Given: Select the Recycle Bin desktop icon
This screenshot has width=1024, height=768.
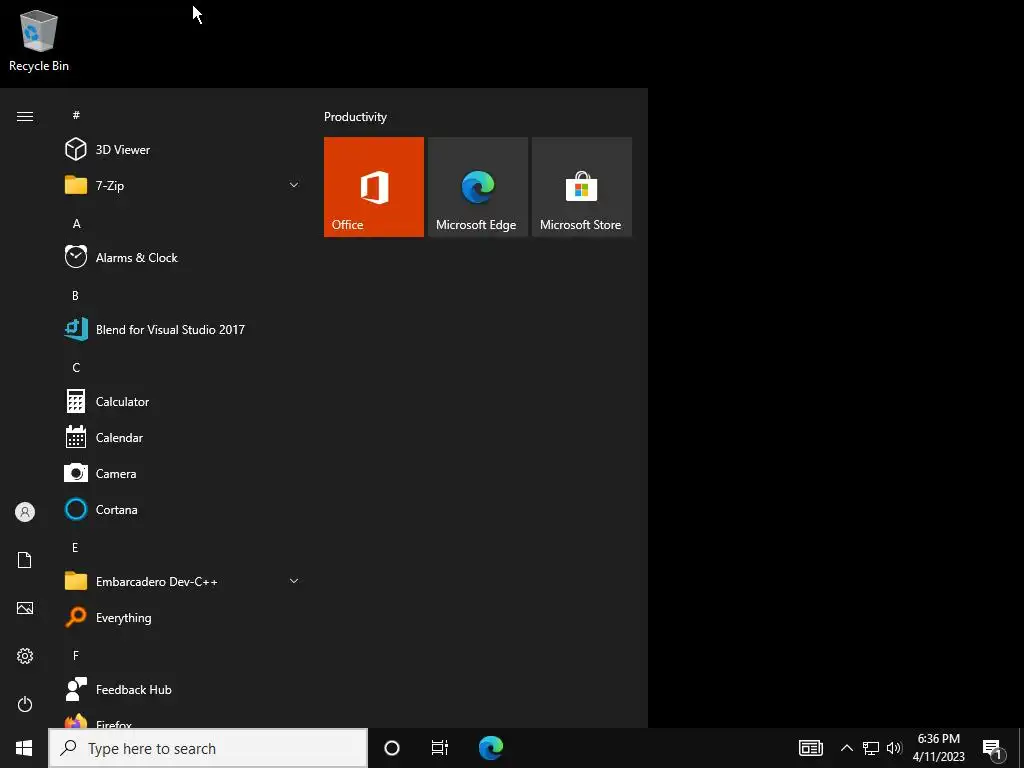Looking at the screenshot, I should click(39, 40).
